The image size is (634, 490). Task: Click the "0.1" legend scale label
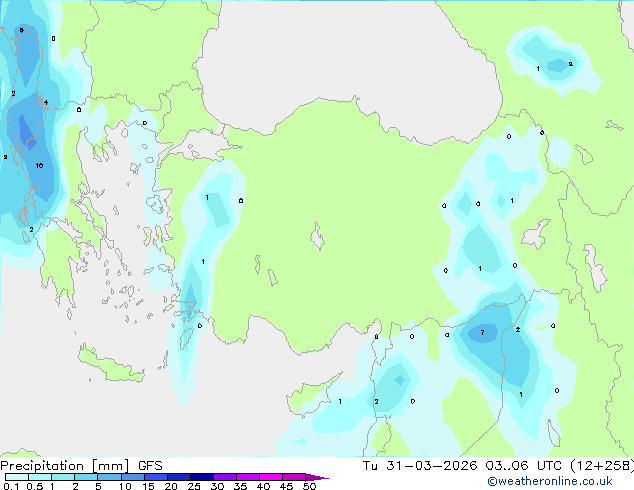click(11, 486)
